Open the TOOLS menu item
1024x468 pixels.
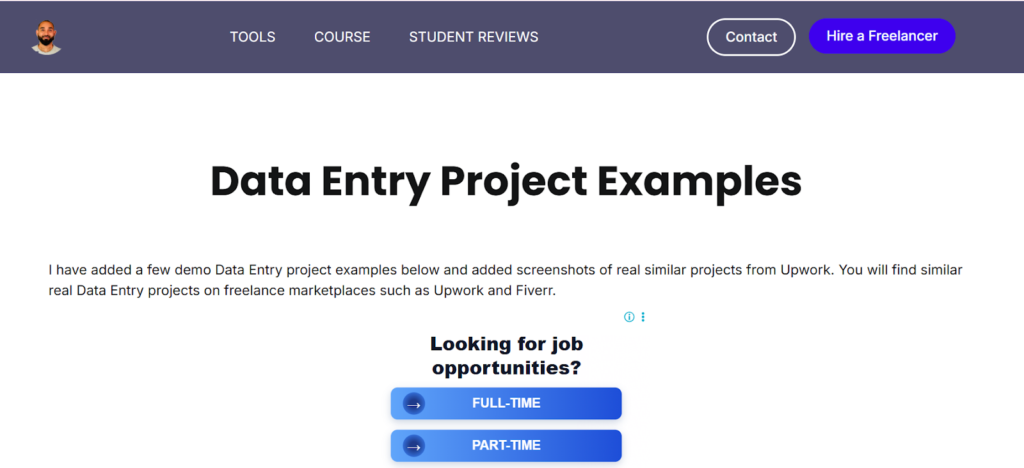point(252,37)
